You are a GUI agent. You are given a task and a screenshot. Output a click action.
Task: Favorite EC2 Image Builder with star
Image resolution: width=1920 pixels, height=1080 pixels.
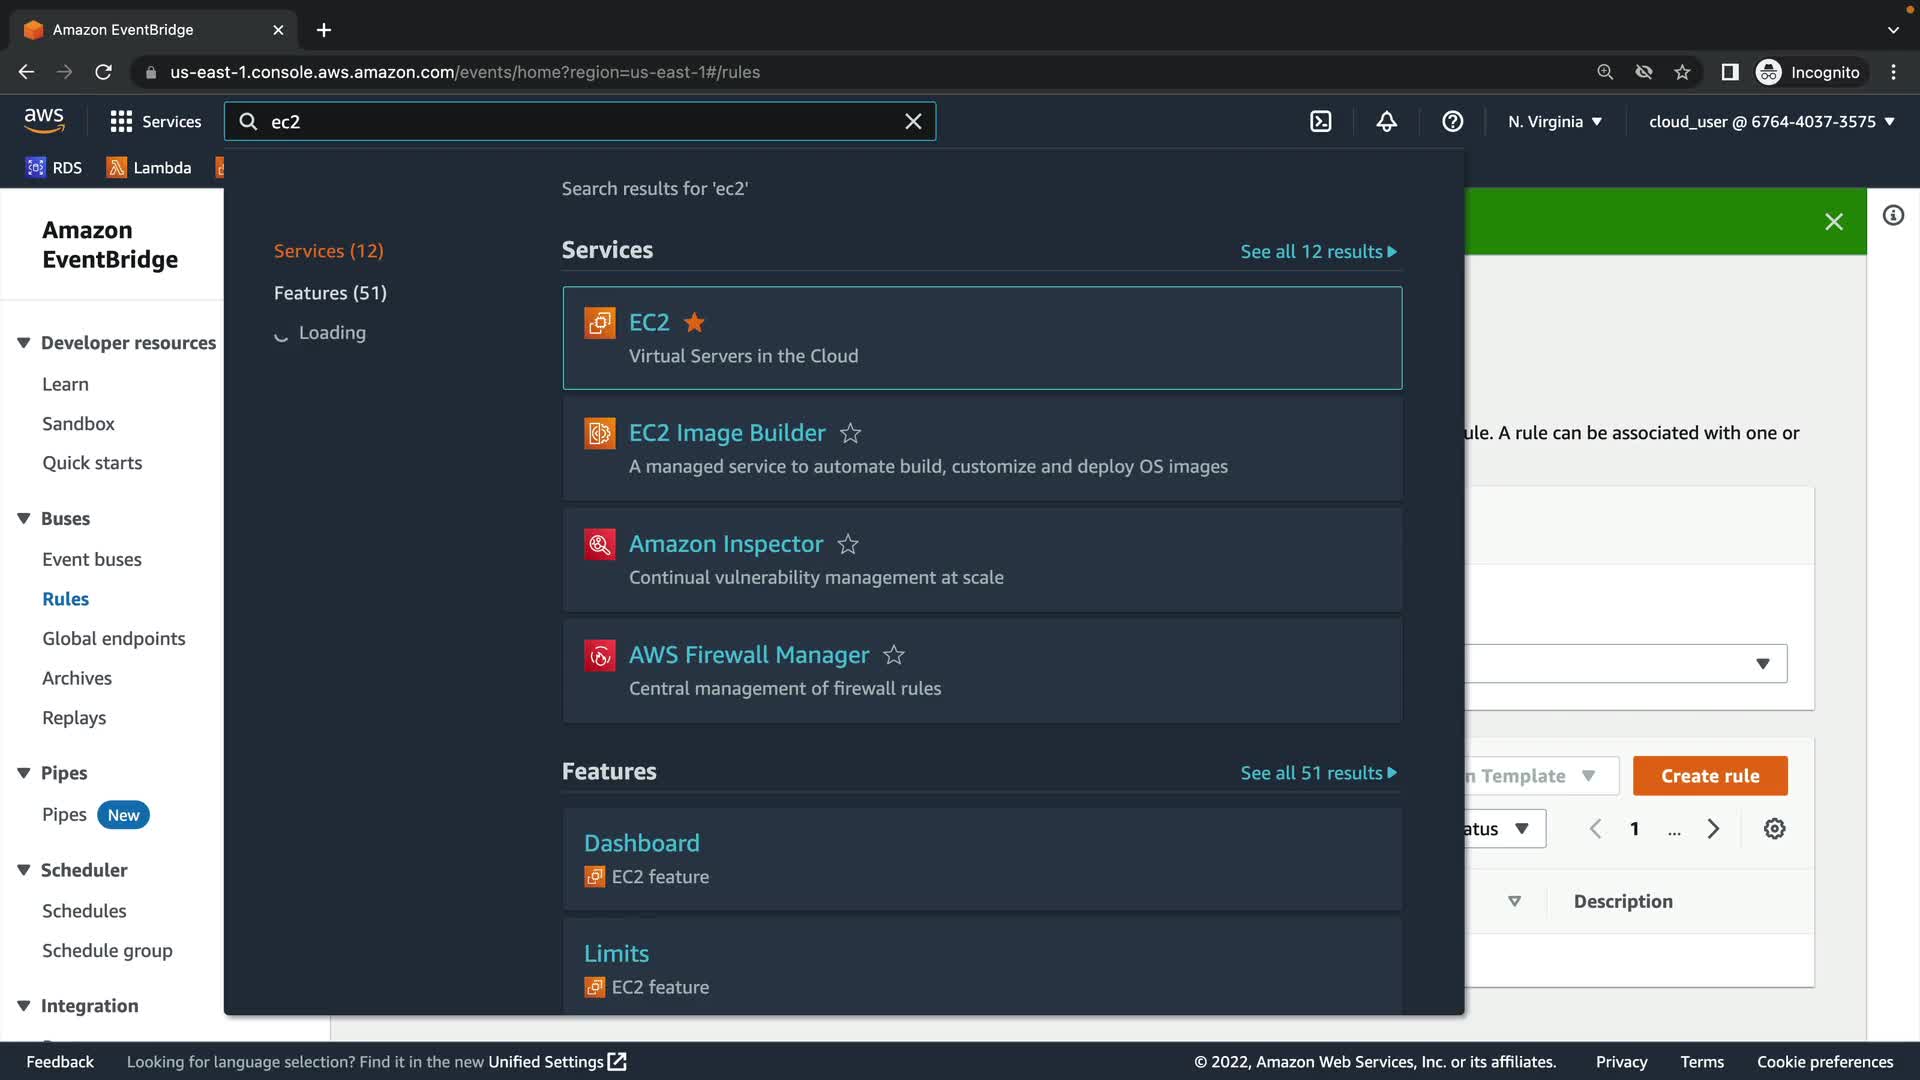click(x=850, y=433)
